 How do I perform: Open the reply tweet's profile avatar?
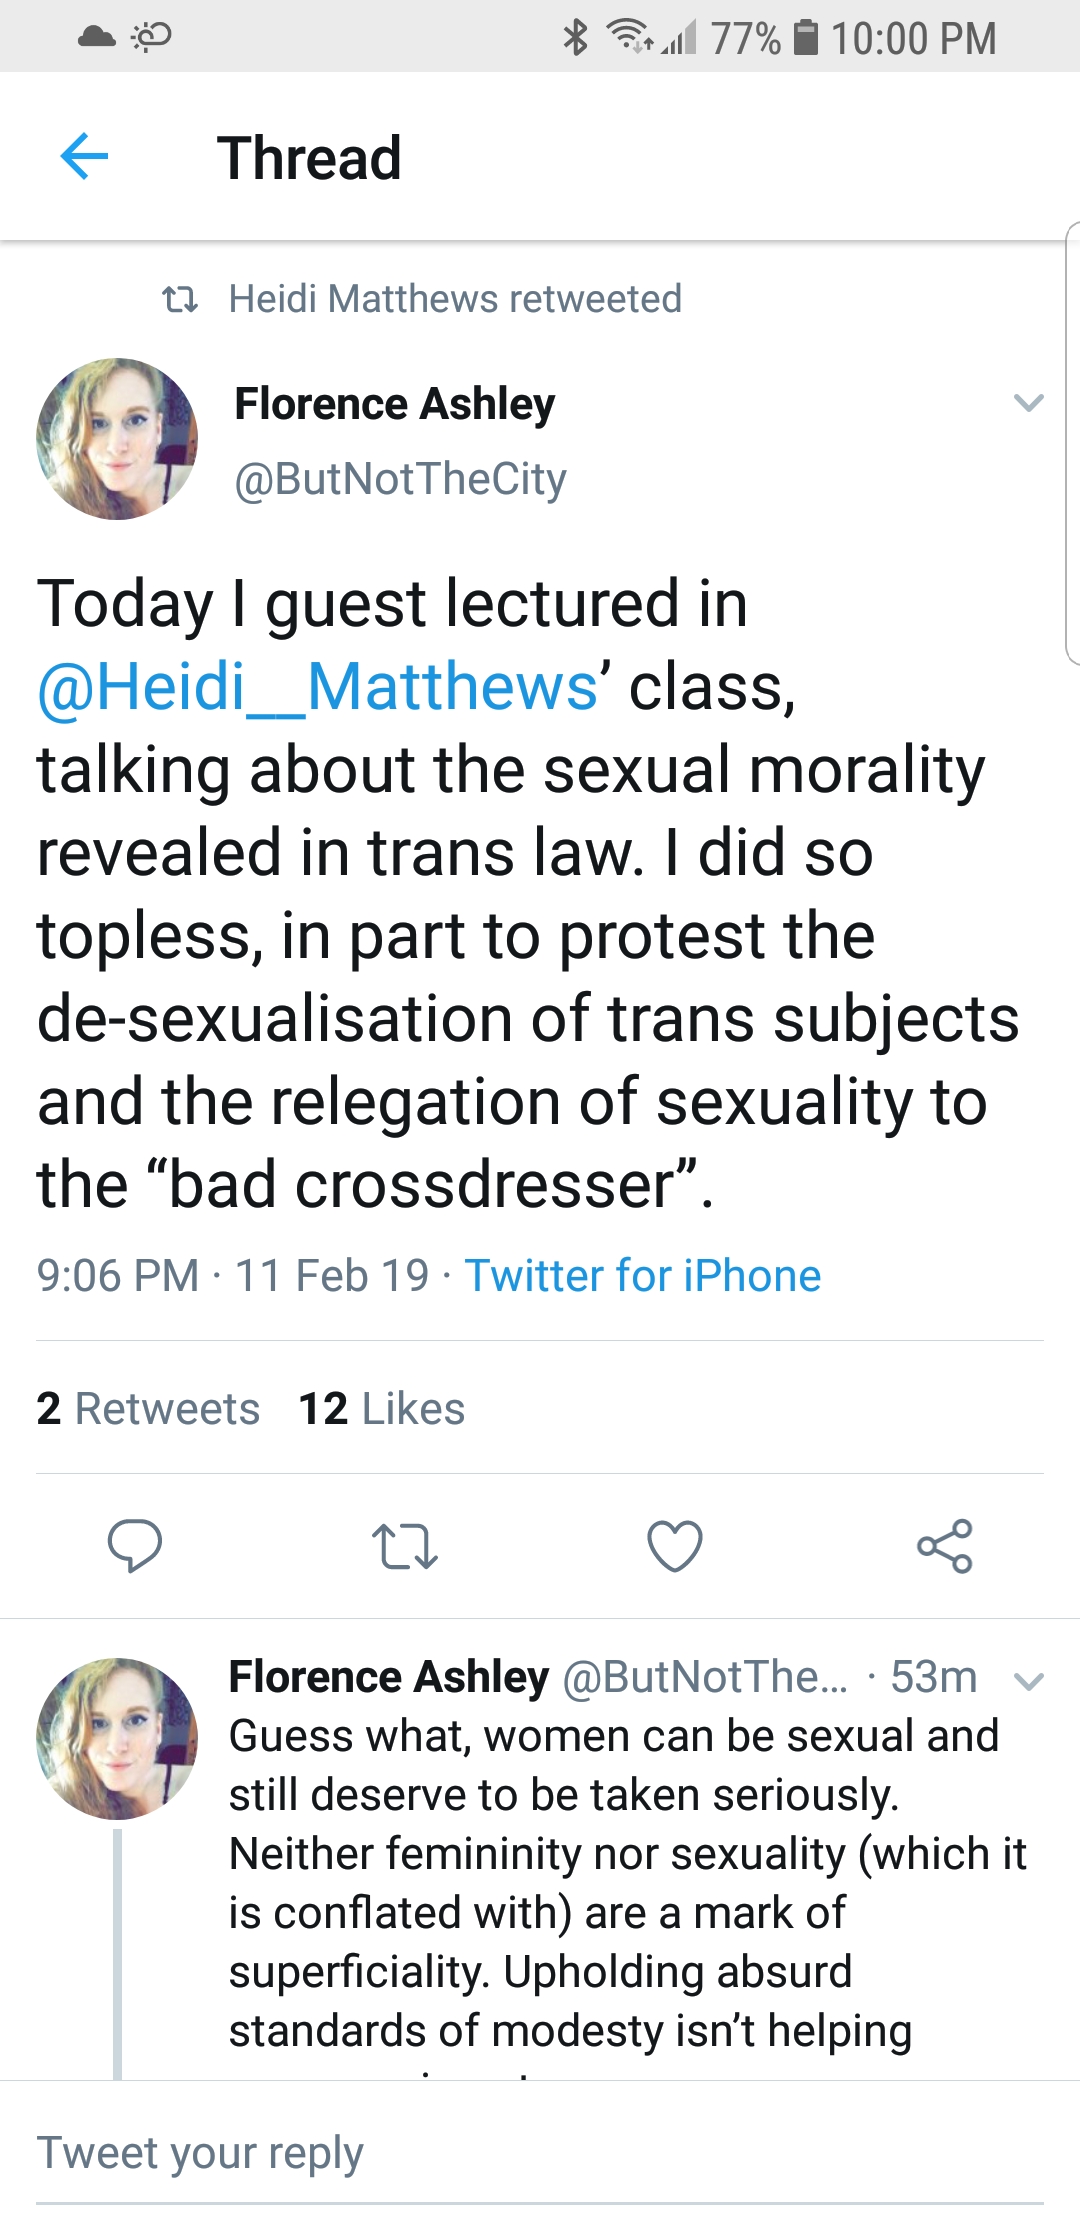(x=117, y=1738)
